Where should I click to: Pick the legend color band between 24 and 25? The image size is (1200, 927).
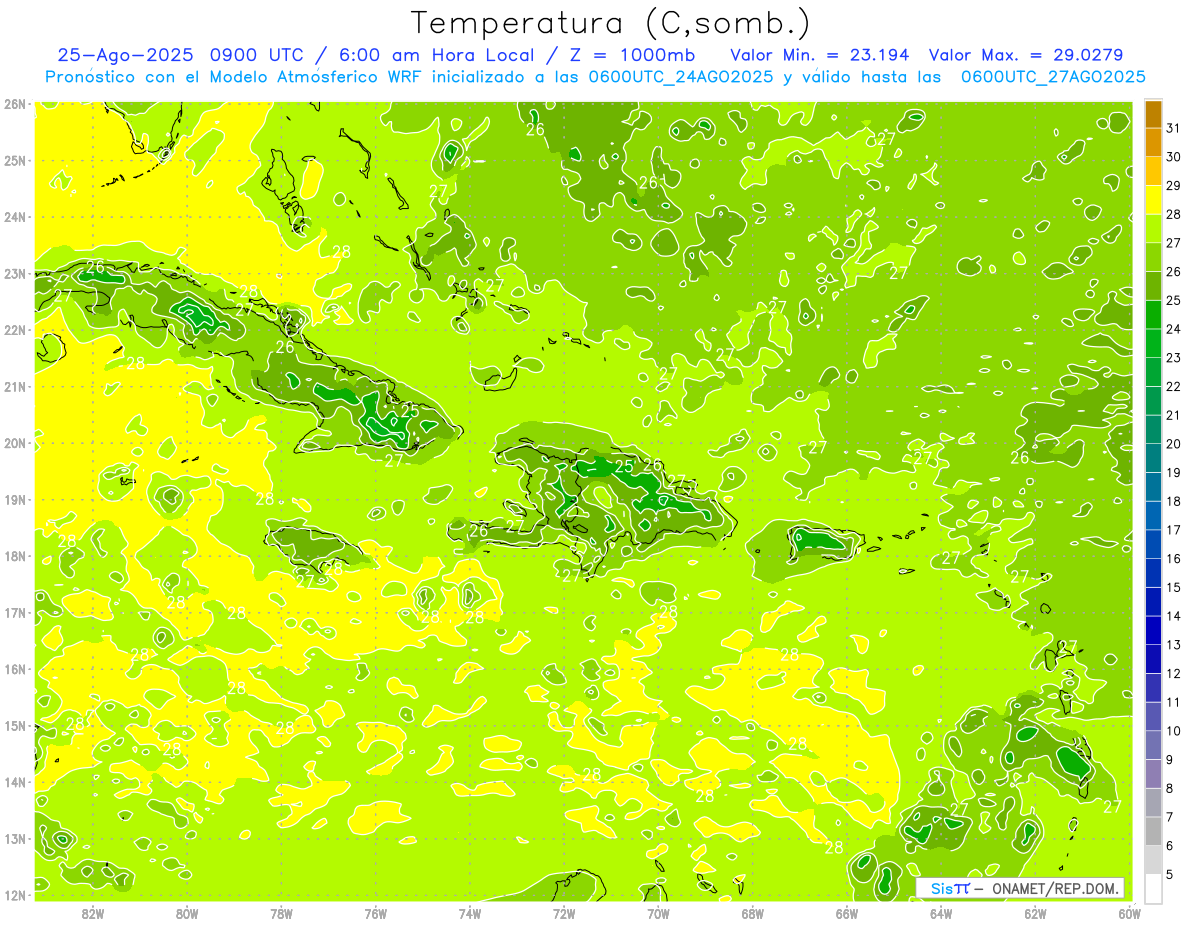click(1153, 315)
